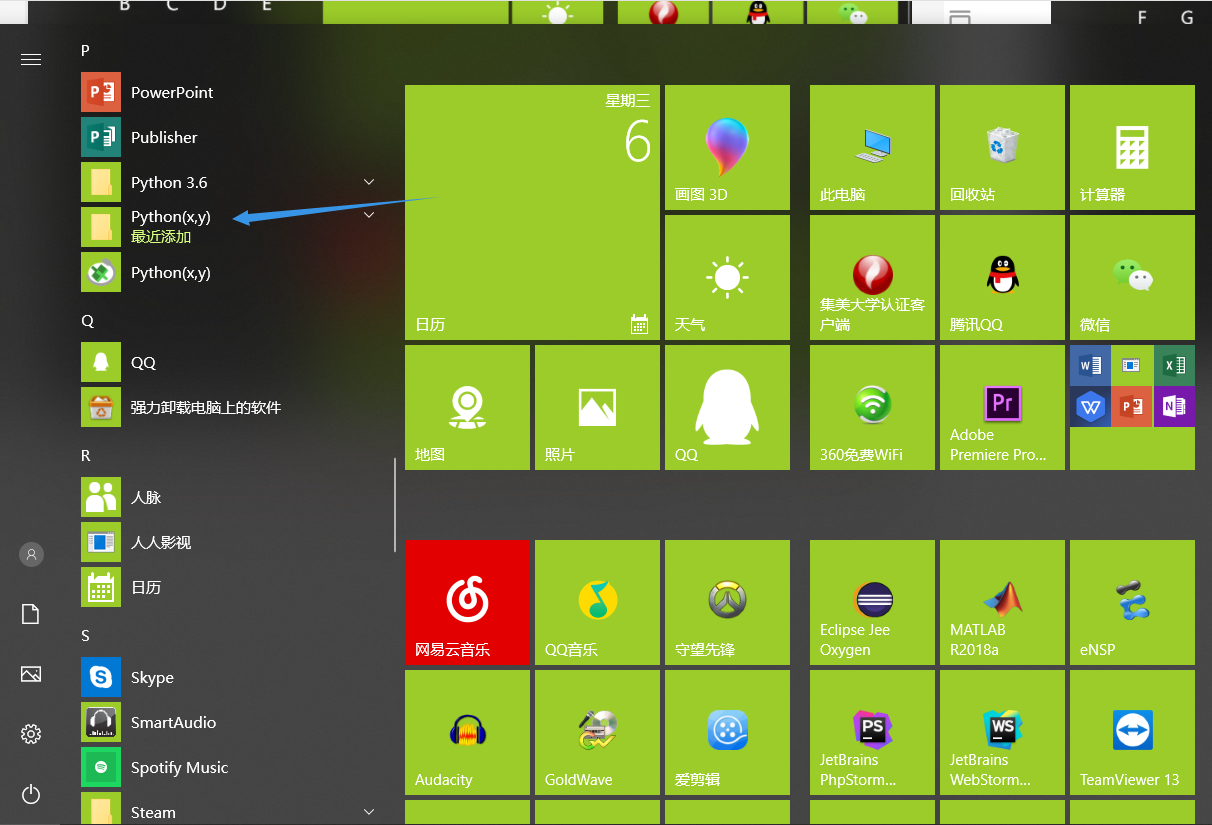Open the 计算器 tile
This screenshot has height=825, width=1212.
[x=1132, y=147]
